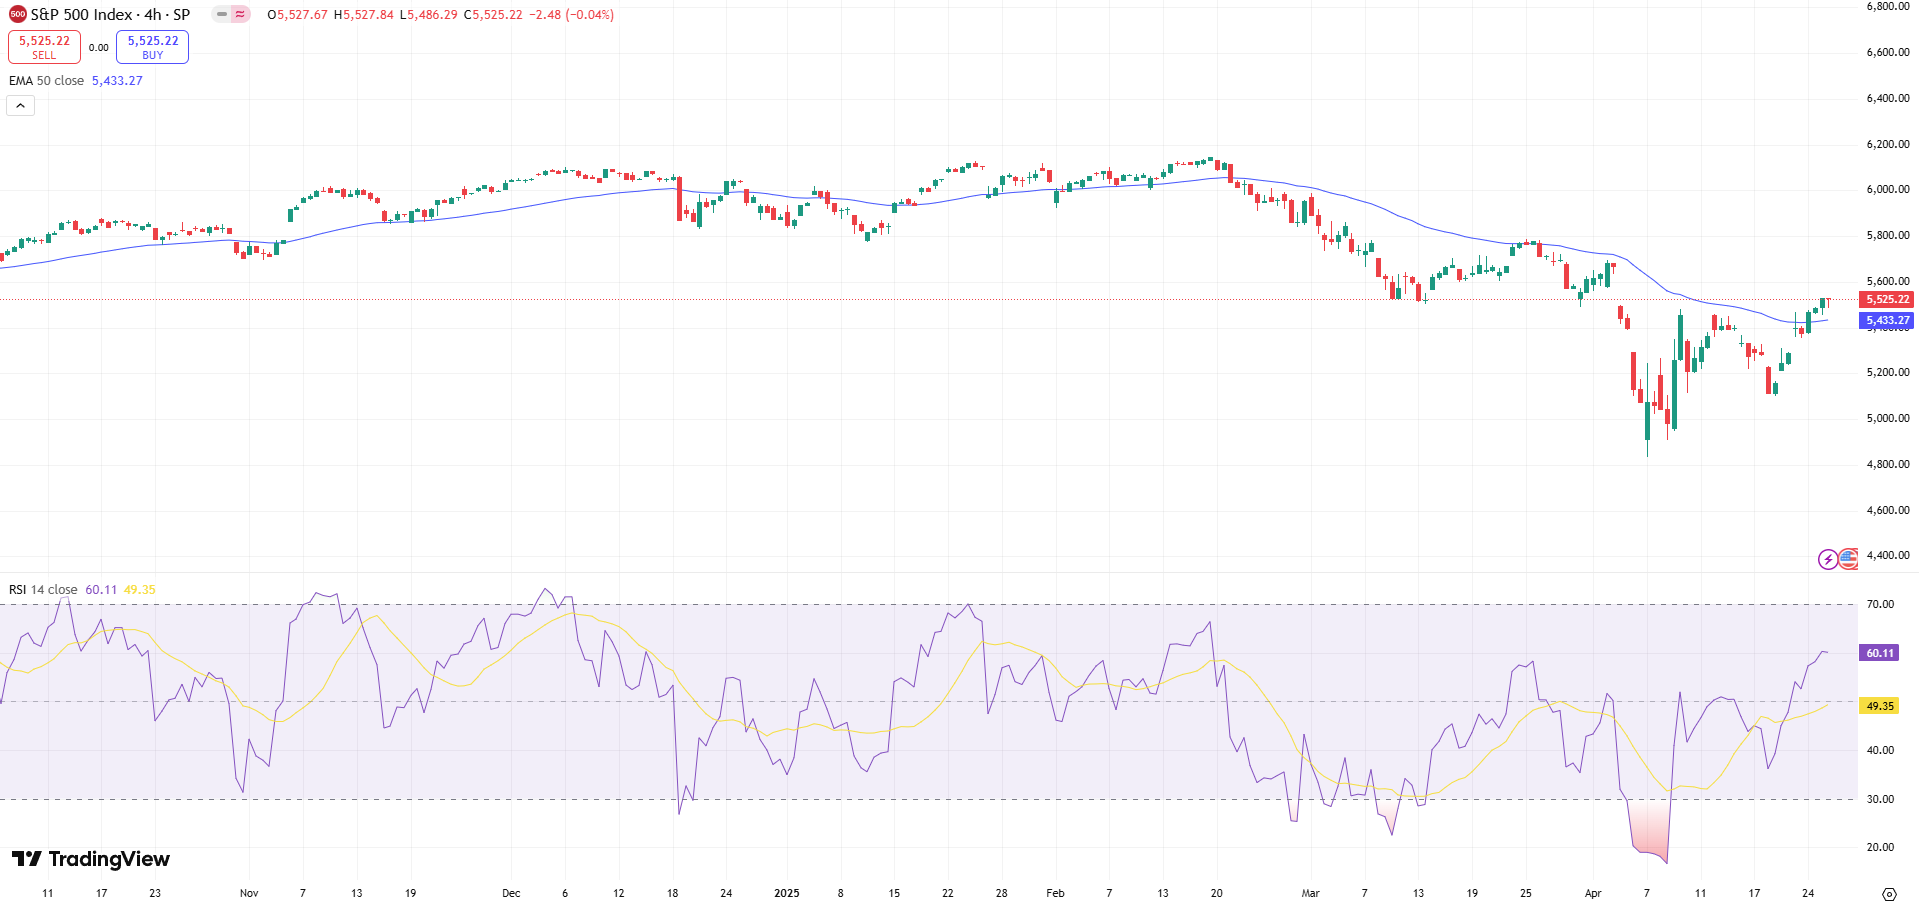This screenshot has height=907, width=1919.
Task: Click the Nov label on the time axis
Action: (249, 893)
